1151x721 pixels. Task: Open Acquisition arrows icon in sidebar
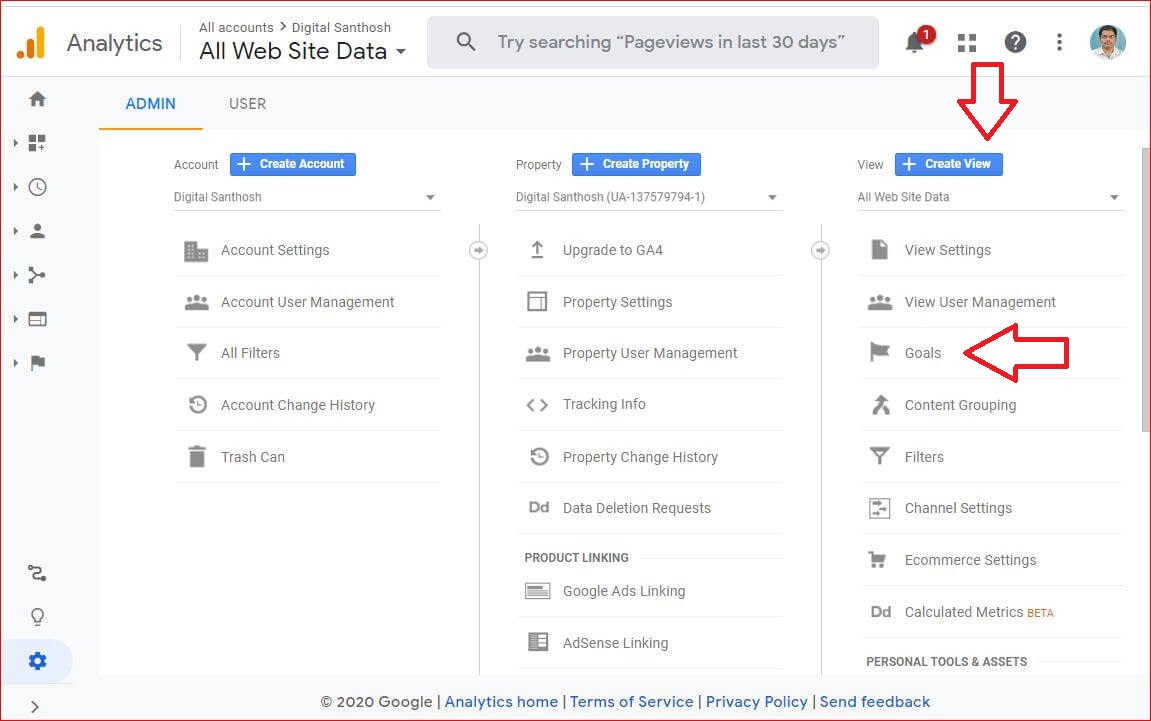click(37, 275)
